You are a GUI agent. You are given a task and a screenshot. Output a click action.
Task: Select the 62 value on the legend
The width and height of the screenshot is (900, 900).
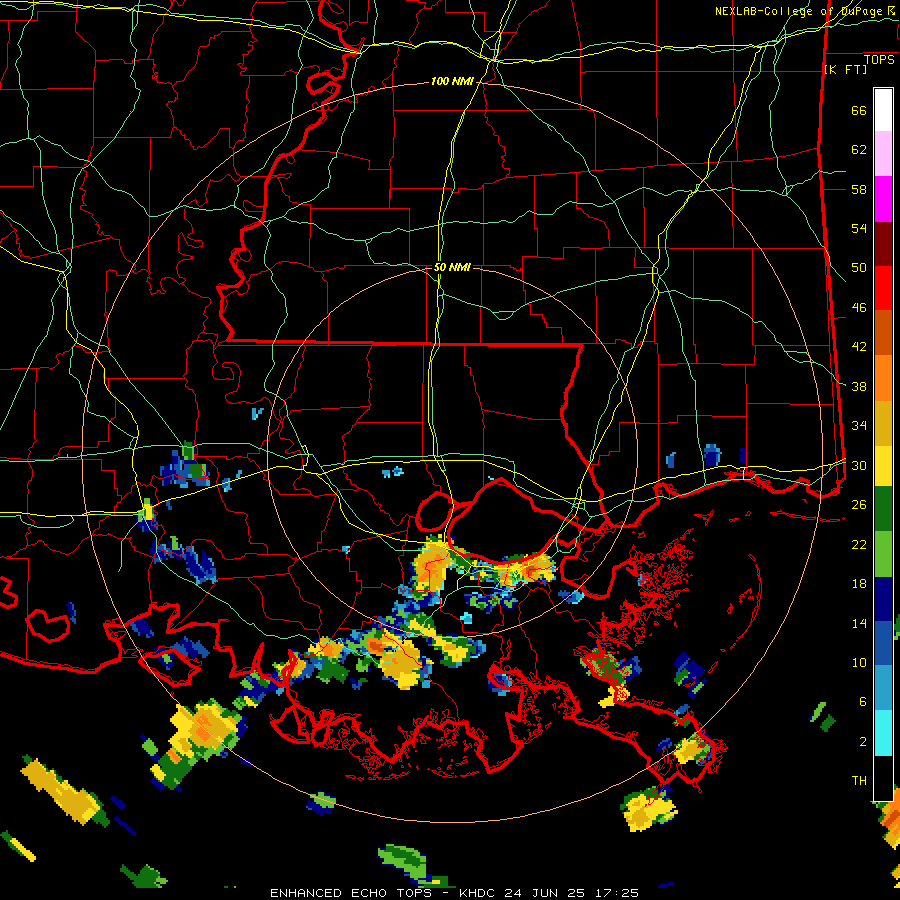[x=859, y=150]
